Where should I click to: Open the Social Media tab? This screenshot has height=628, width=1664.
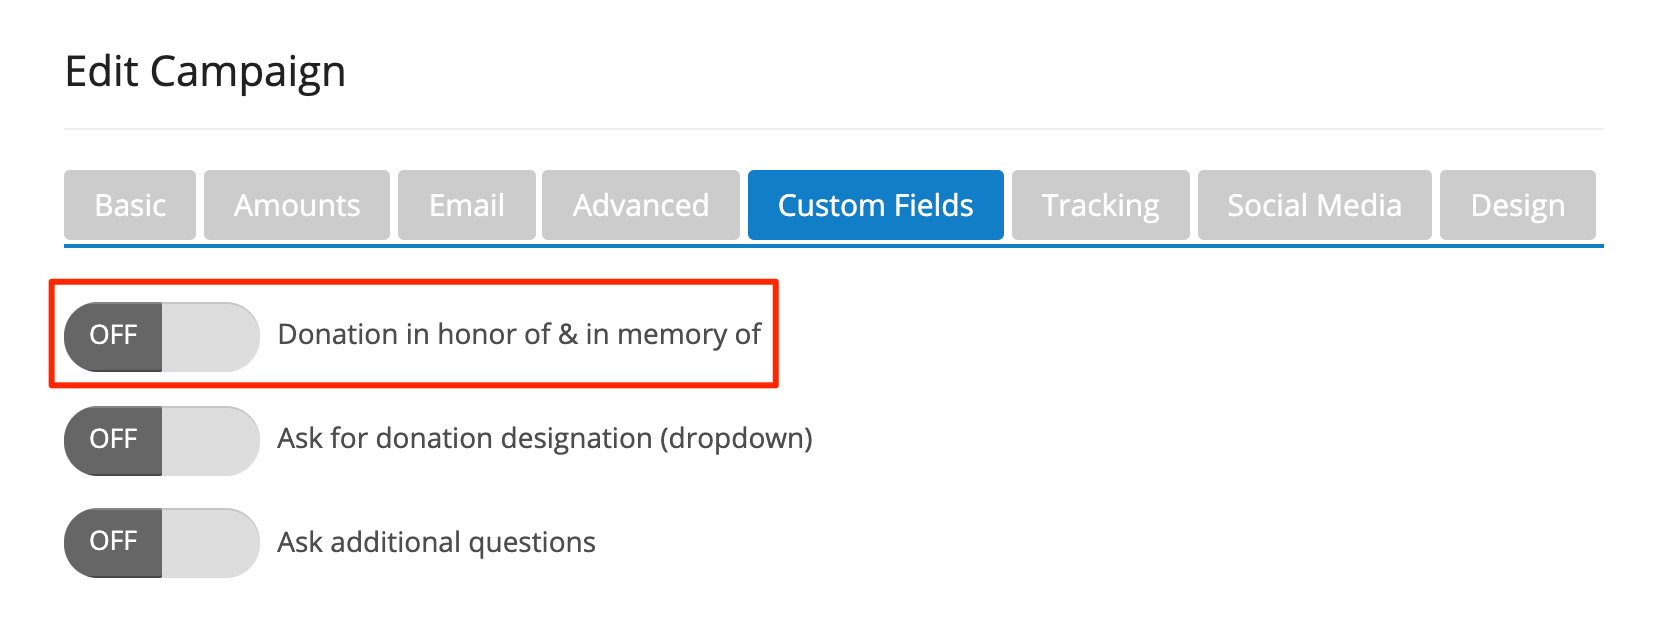pyautogui.click(x=1315, y=205)
